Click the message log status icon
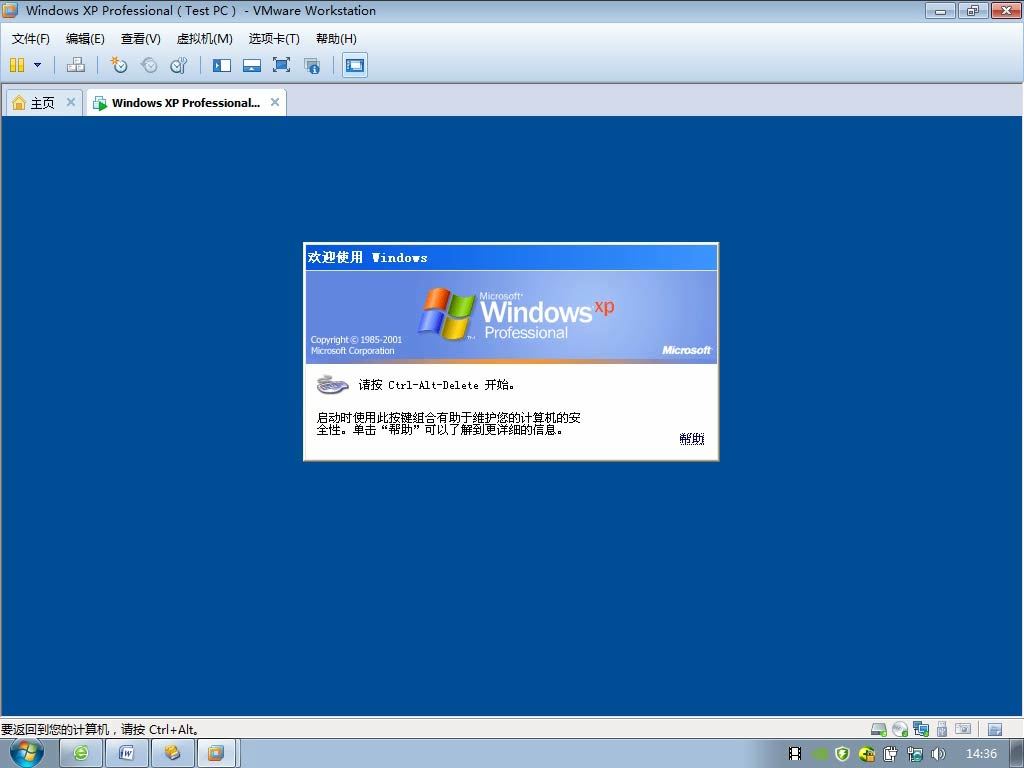 (995, 729)
